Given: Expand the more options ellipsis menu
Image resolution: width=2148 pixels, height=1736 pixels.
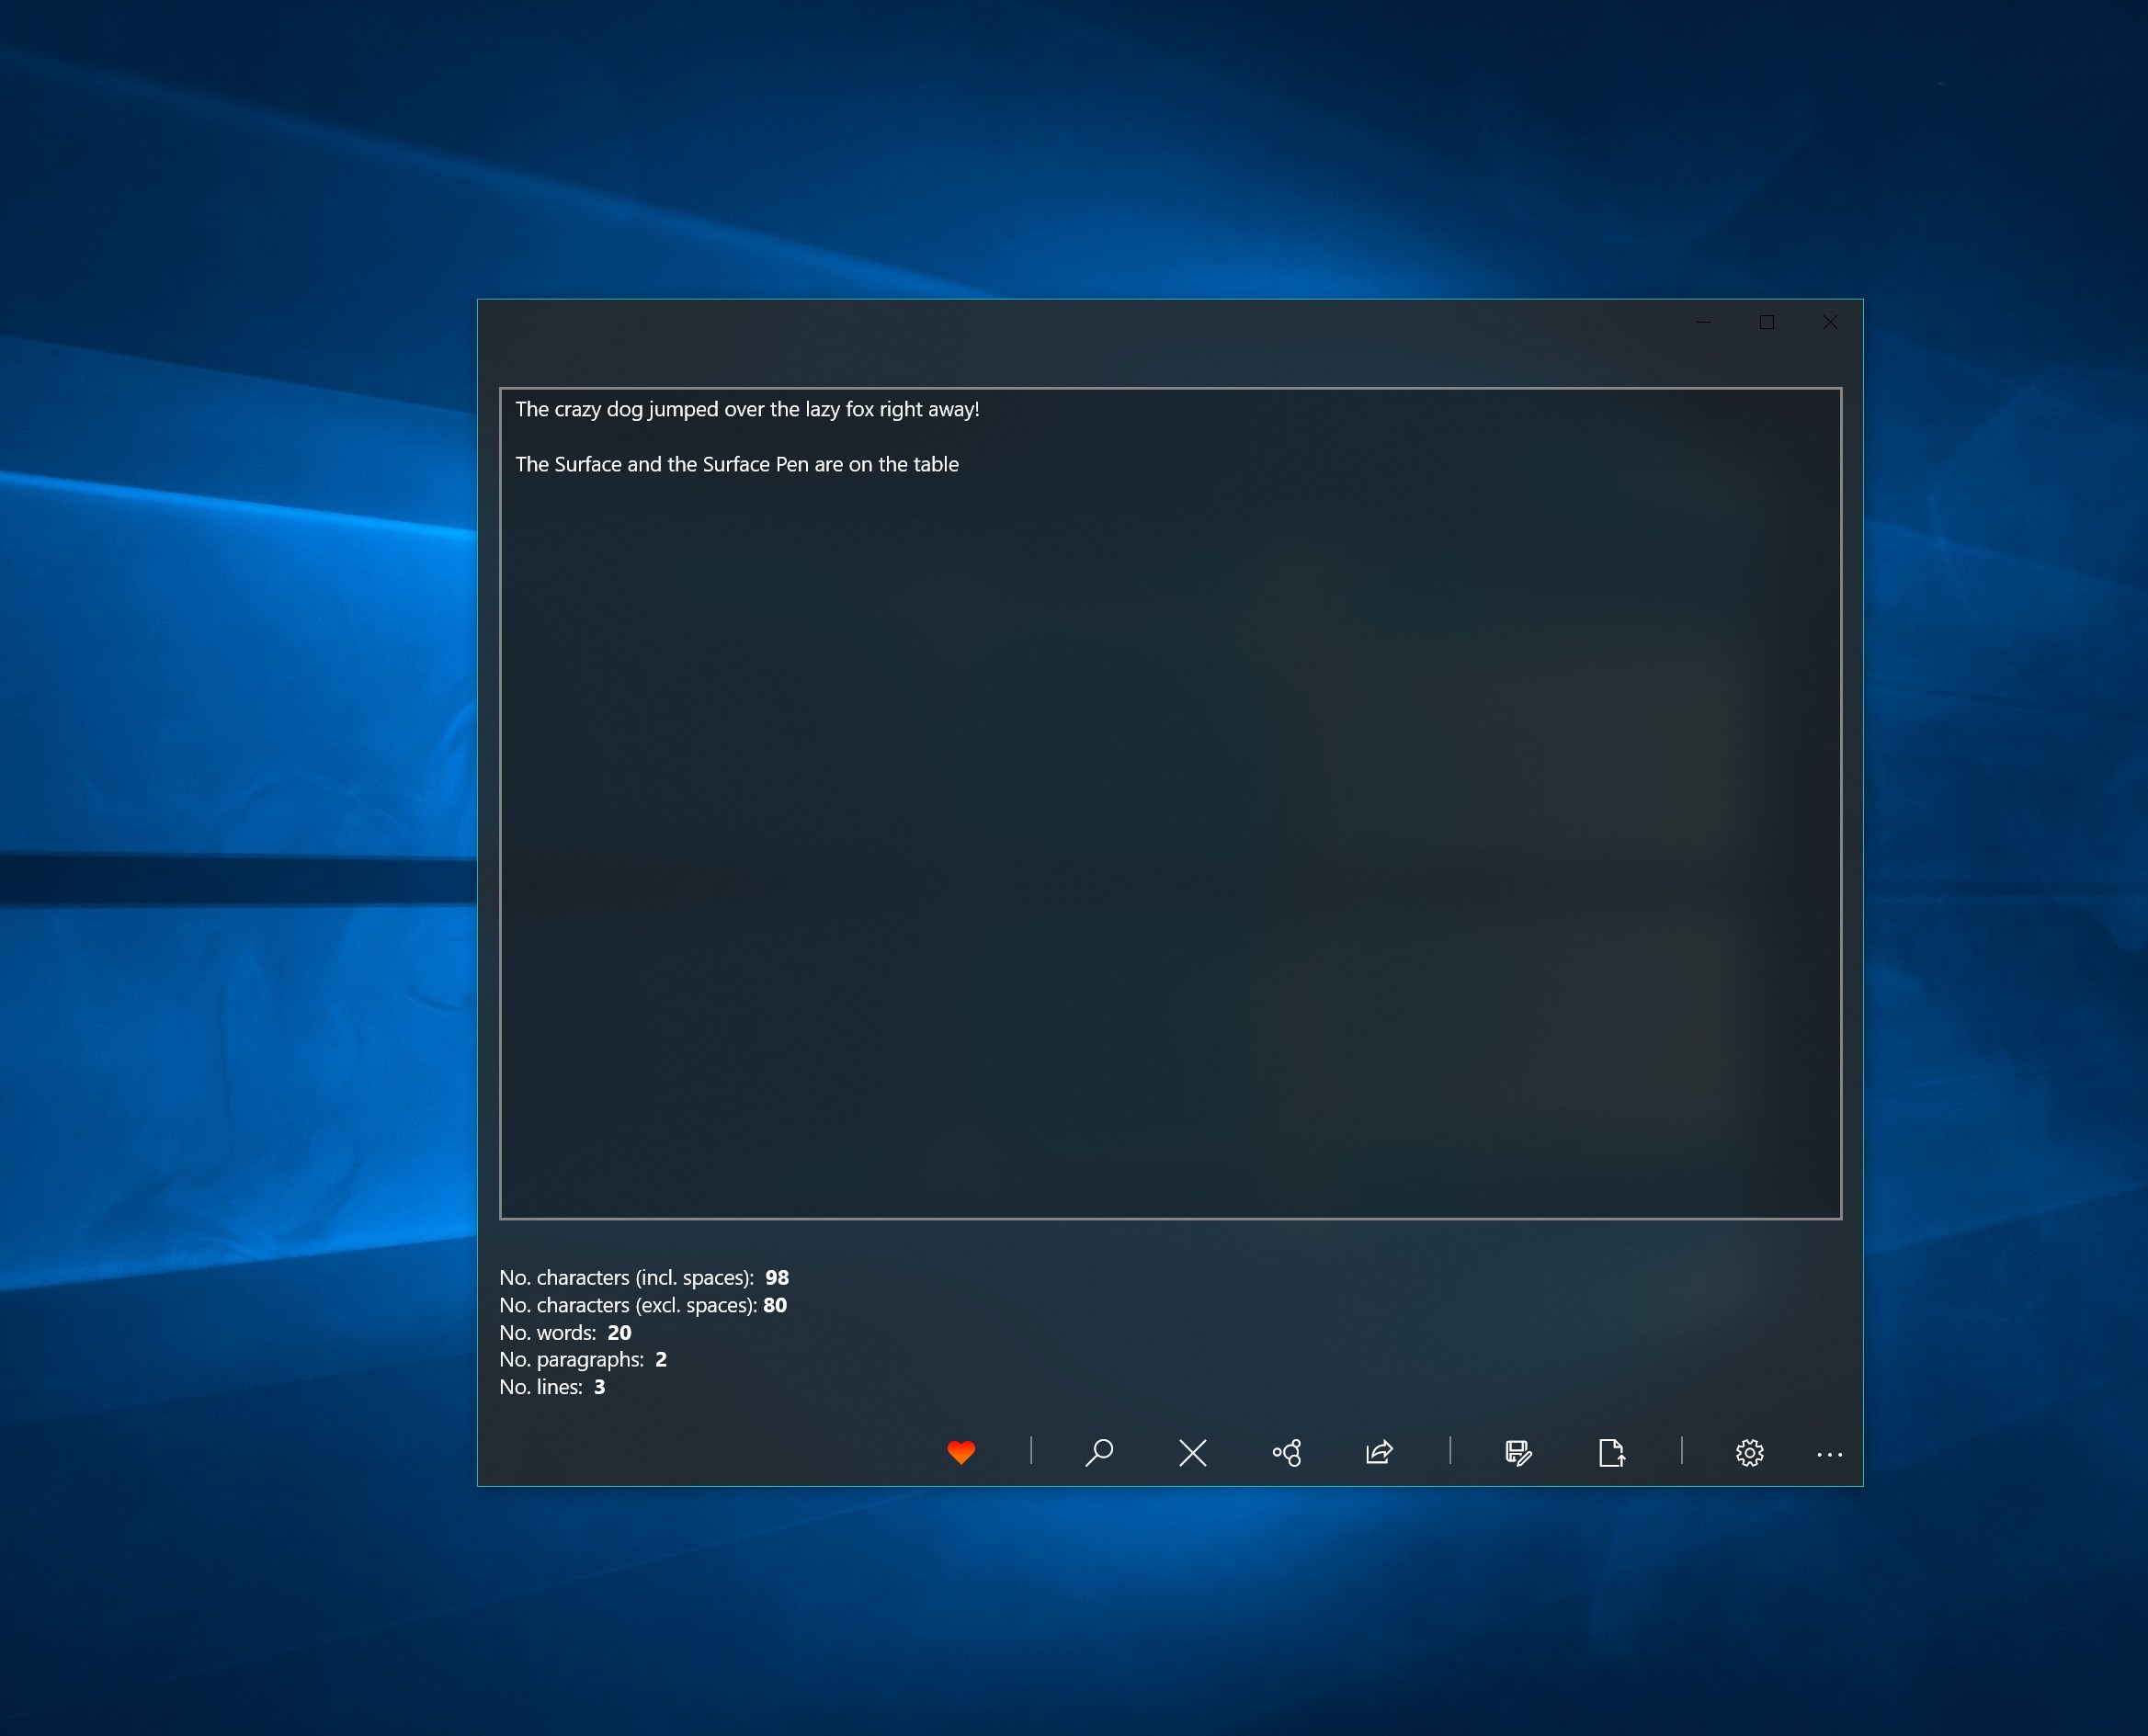Looking at the screenshot, I should (x=1829, y=1454).
